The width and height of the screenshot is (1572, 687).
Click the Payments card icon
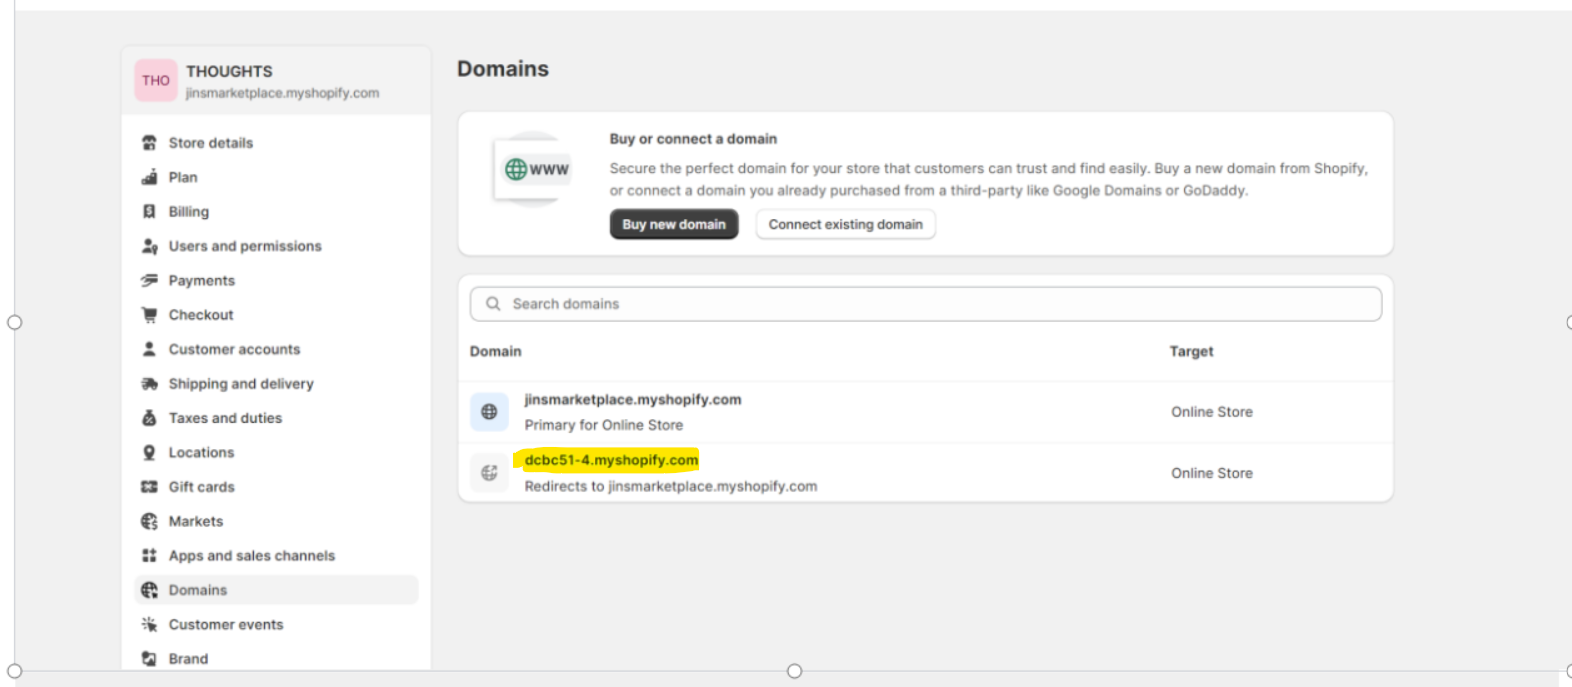[149, 281]
